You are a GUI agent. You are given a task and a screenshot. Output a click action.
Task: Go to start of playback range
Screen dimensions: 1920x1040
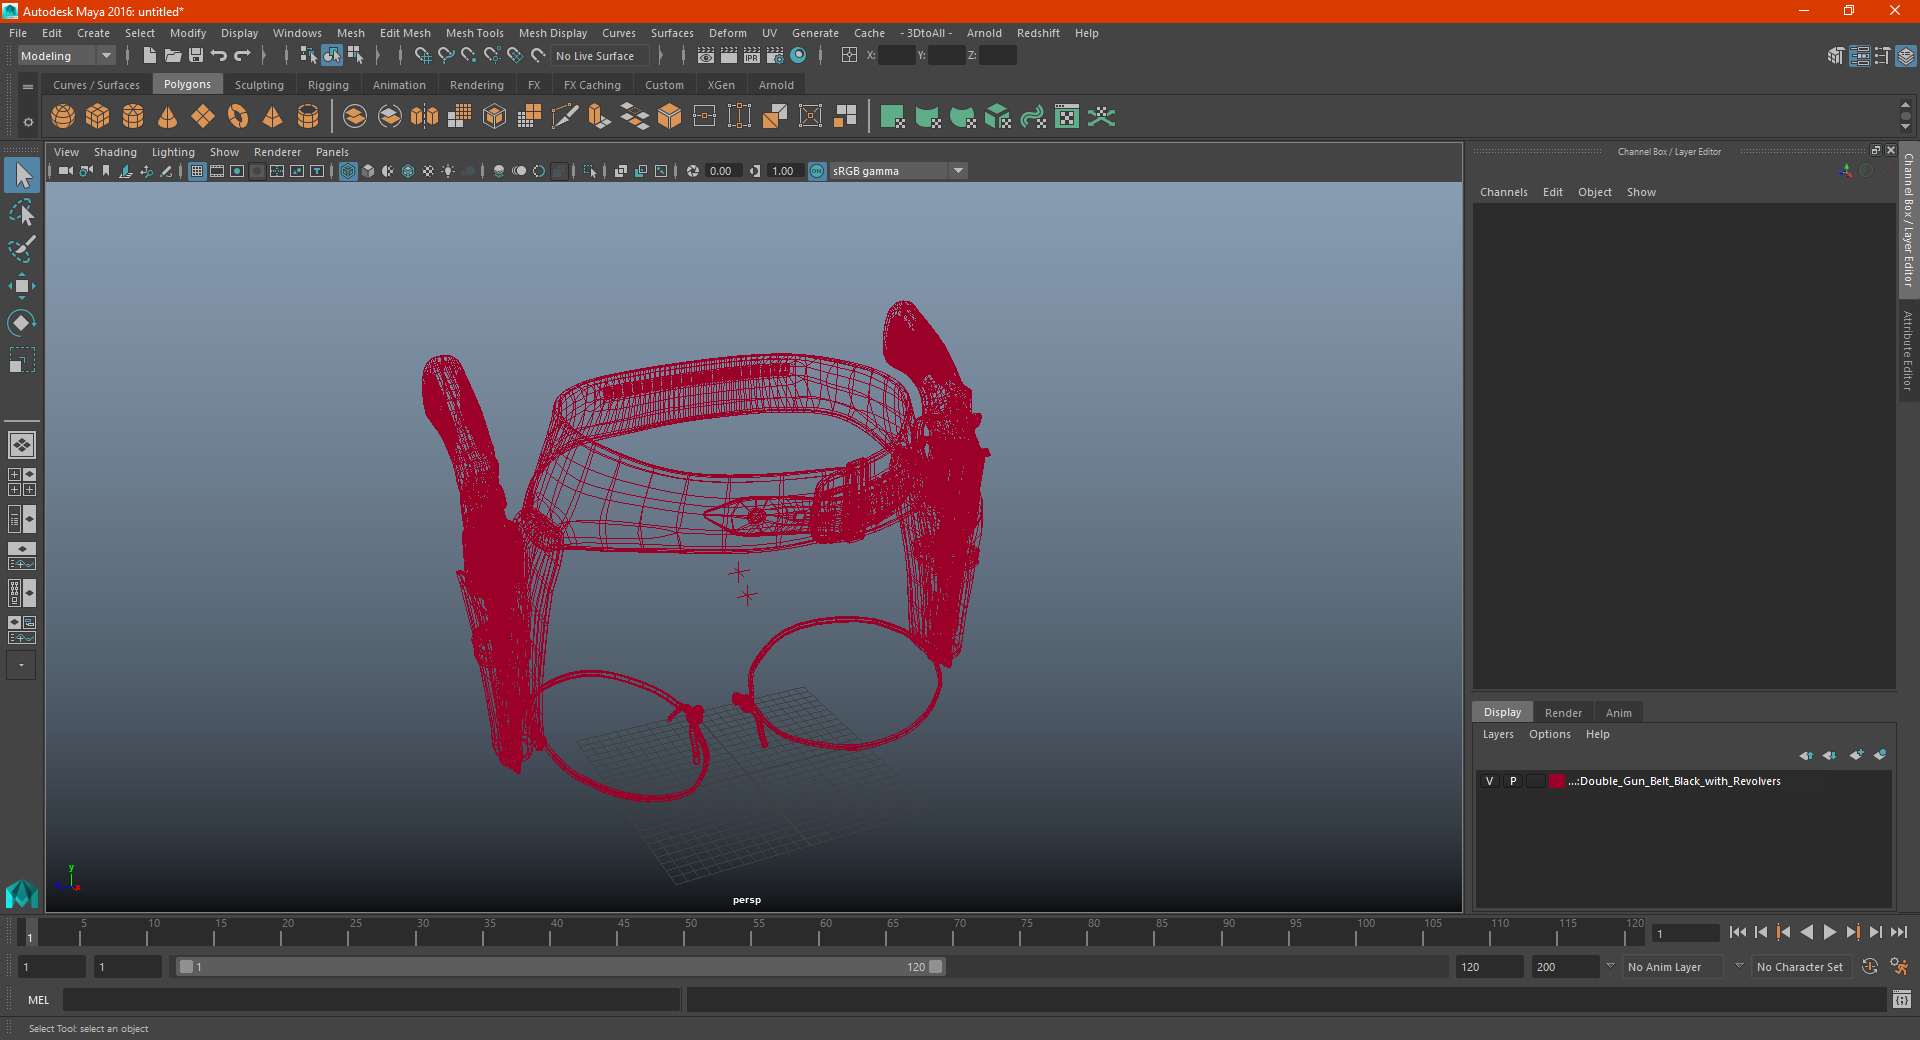pos(1737,932)
